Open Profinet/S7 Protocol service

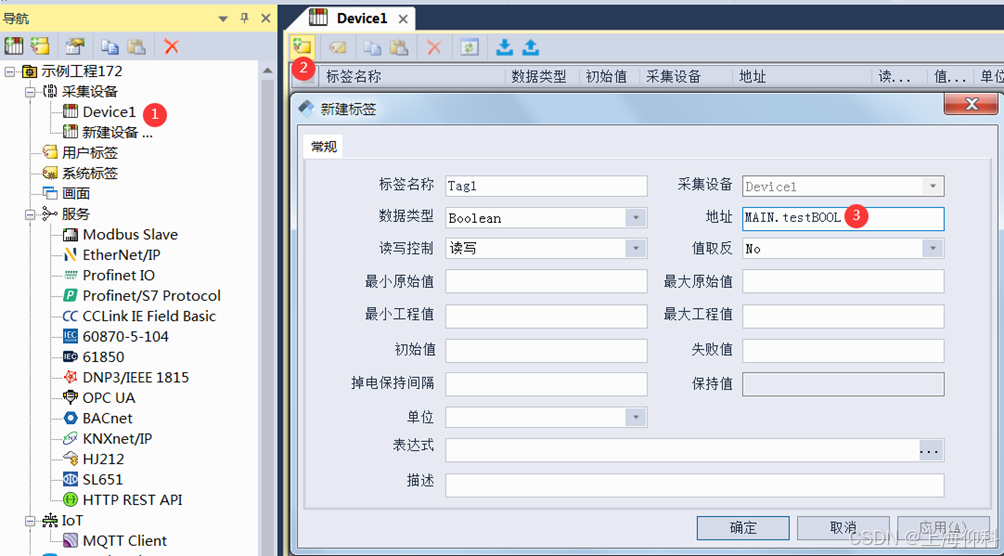click(x=142, y=296)
